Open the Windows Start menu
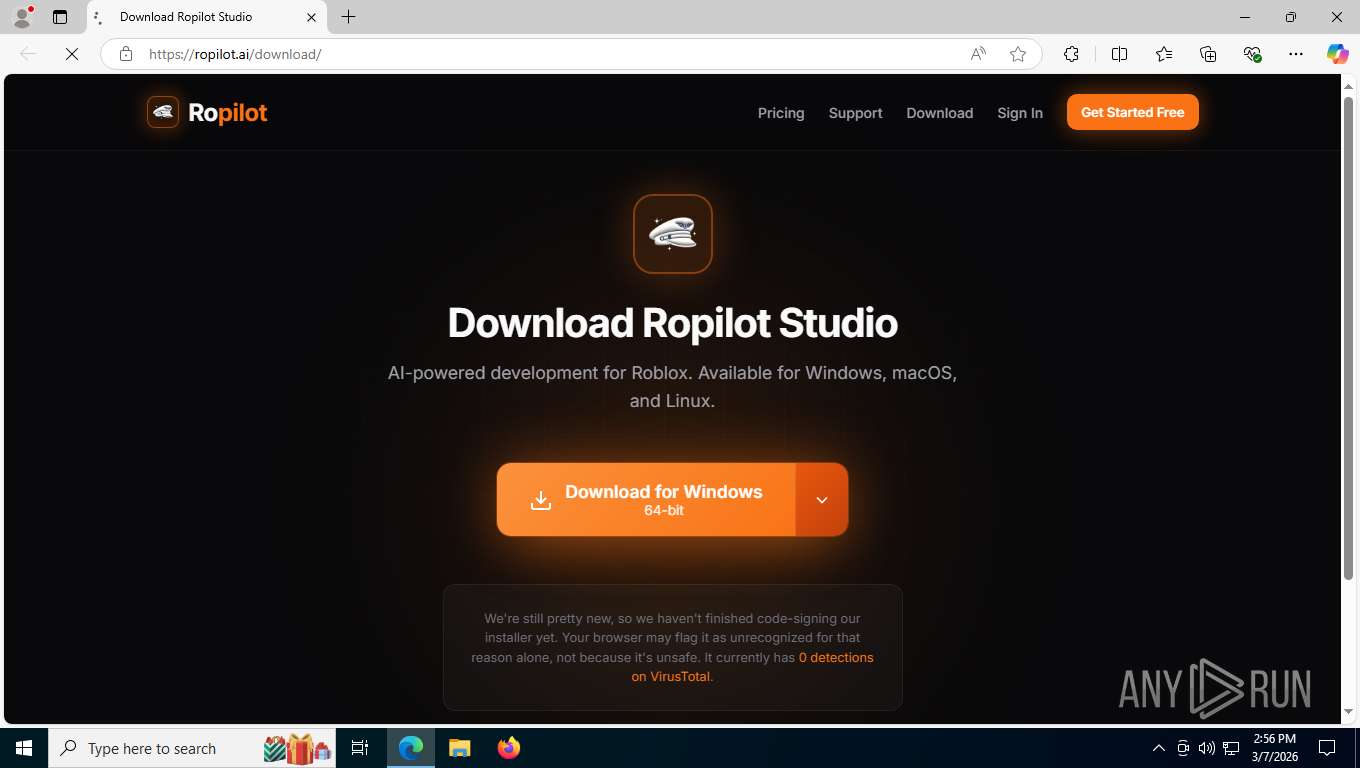The width and height of the screenshot is (1360, 768). [24, 748]
